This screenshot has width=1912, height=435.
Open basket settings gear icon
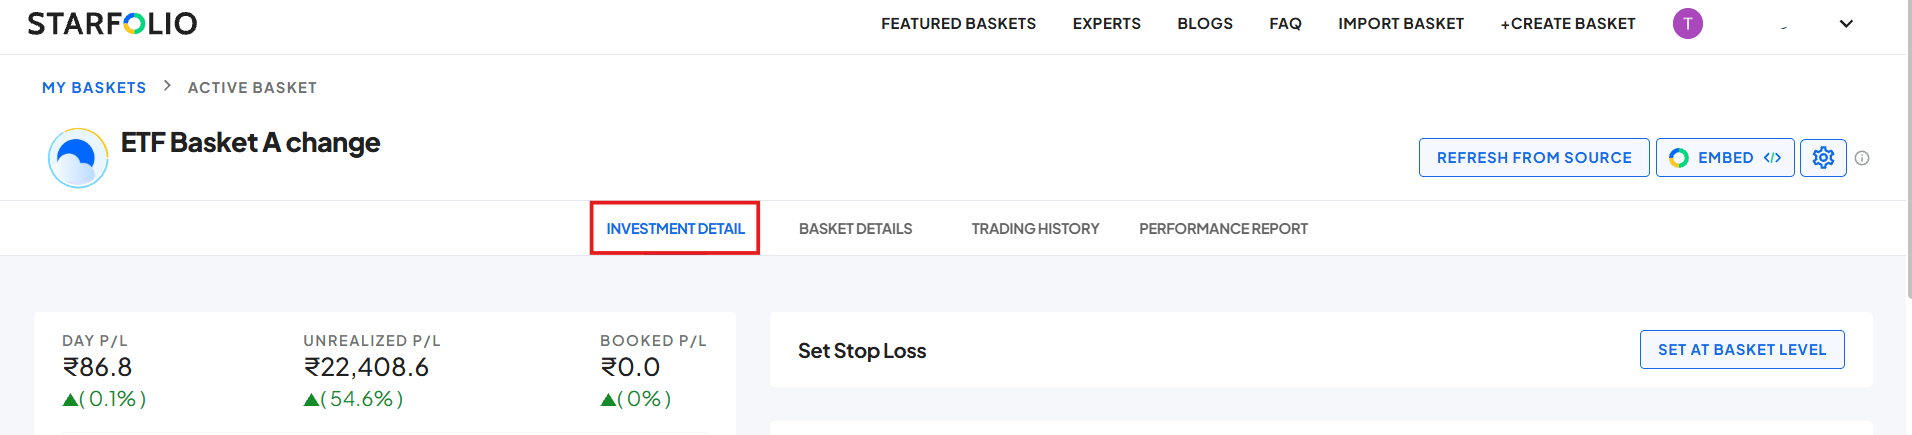pos(1823,158)
